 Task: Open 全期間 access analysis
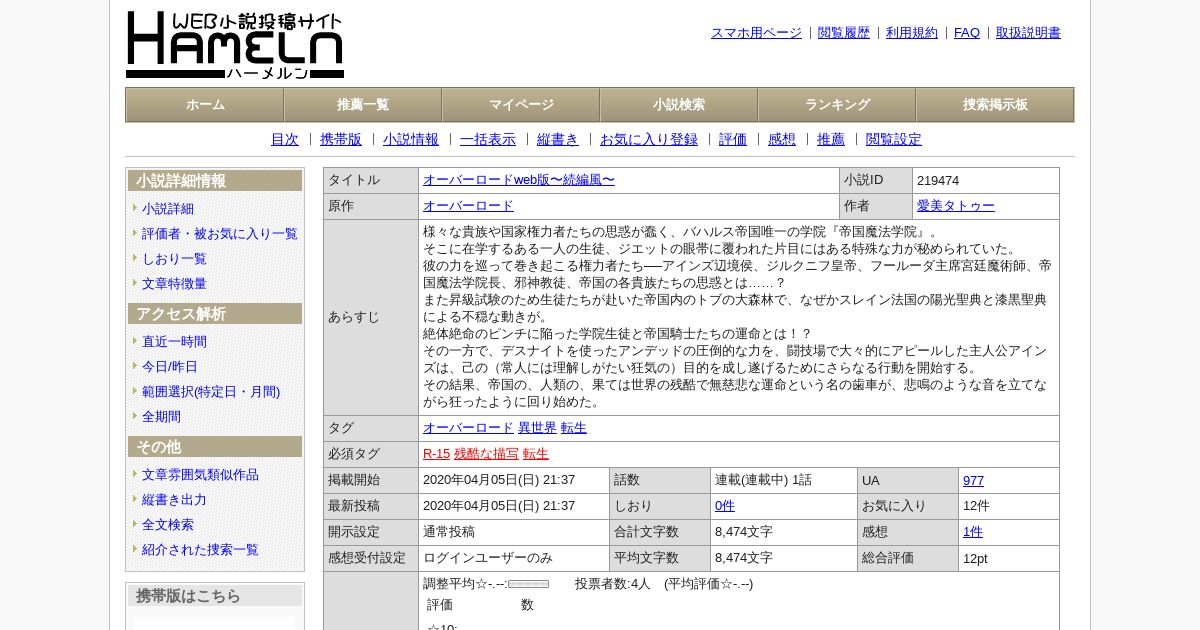coord(161,417)
